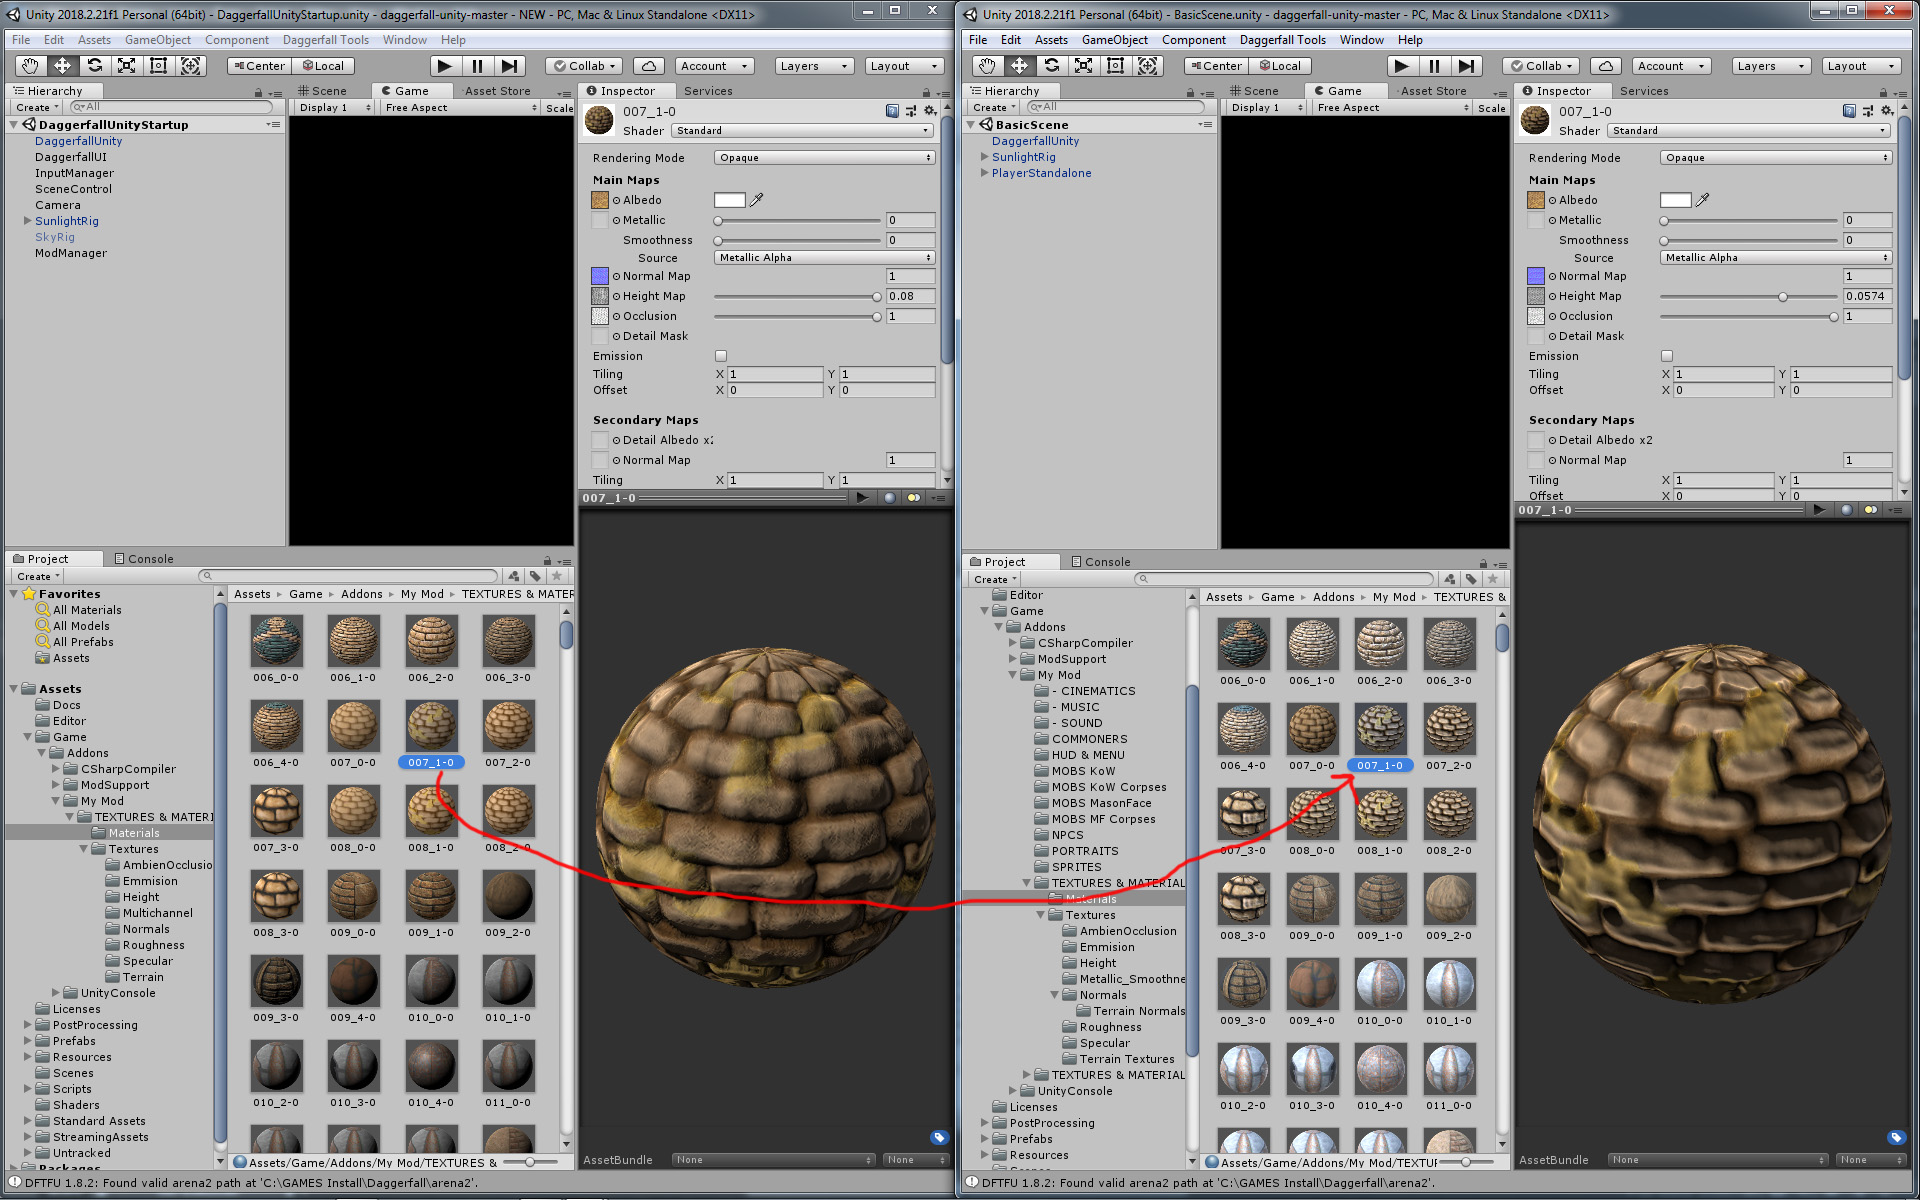Toggle Emission checkbox in right Inspector
This screenshot has width=1920, height=1200.
point(1667,356)
